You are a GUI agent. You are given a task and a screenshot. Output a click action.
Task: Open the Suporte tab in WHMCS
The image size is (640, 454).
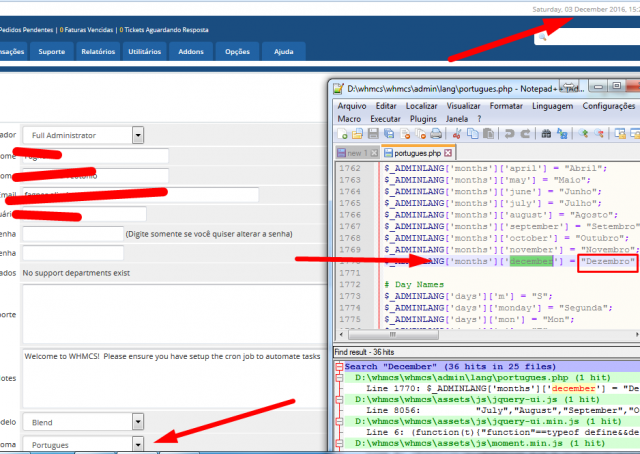(x=51, y=52)
